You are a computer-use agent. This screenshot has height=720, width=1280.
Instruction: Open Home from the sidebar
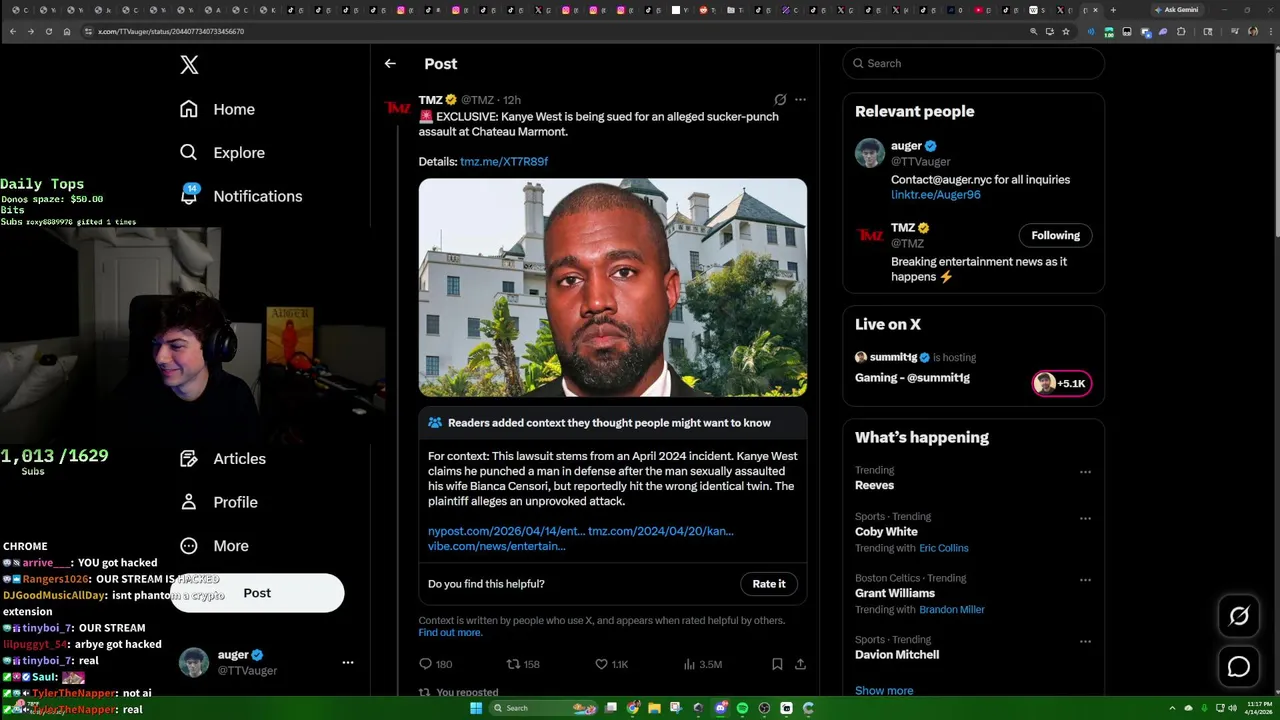217,109
